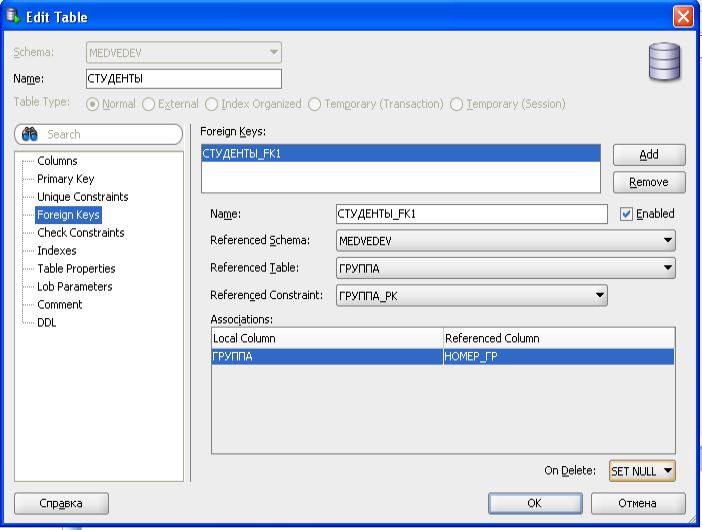The image size is (702, 530).
Task: Select Check Constraints in the tree
Action: (x=81, y=233)
